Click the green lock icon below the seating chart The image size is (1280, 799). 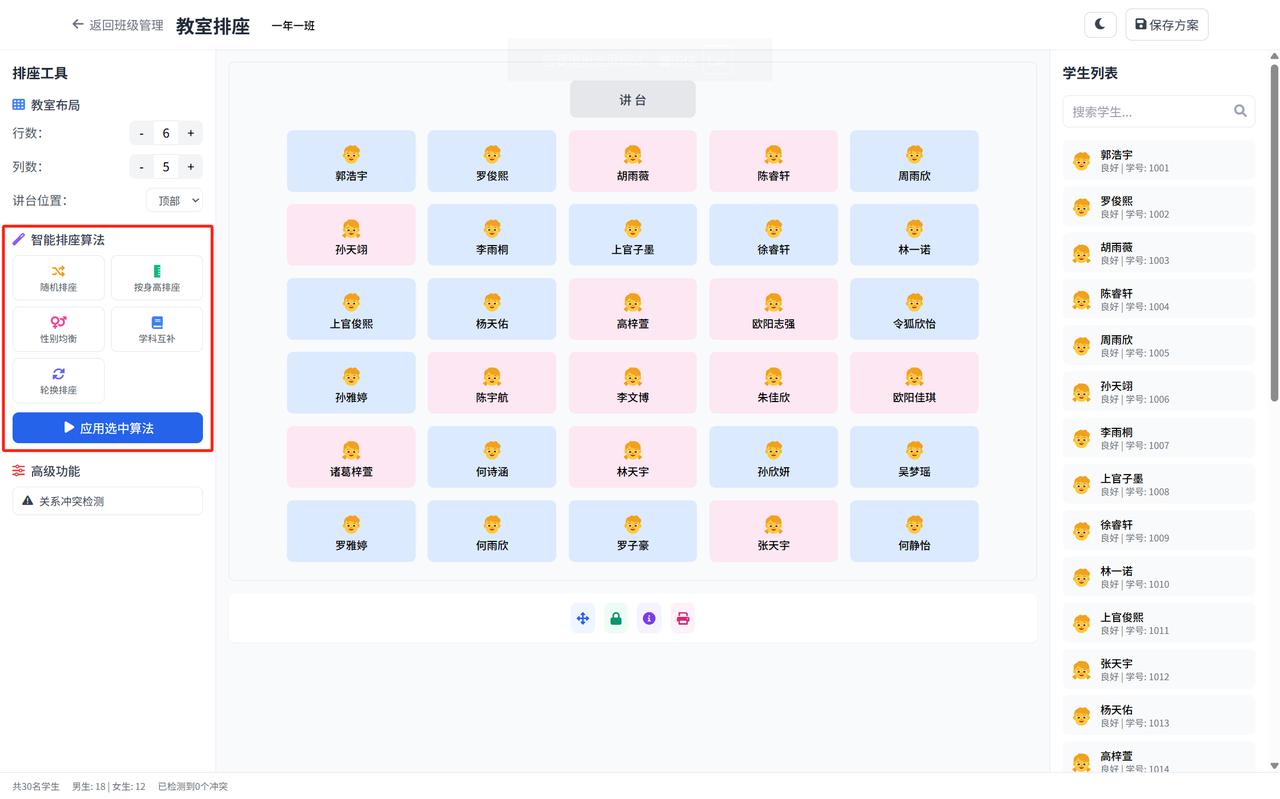click(616, 618)
